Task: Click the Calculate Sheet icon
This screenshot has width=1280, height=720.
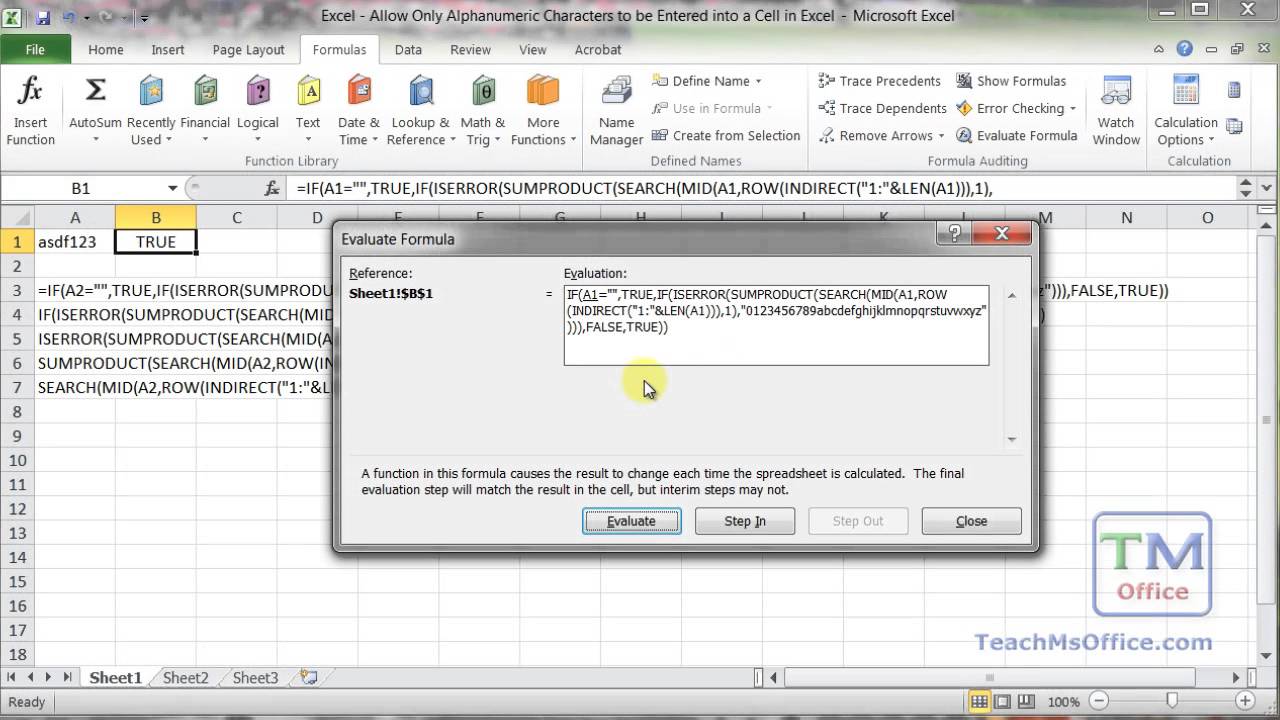Action: pos(1234,127)
